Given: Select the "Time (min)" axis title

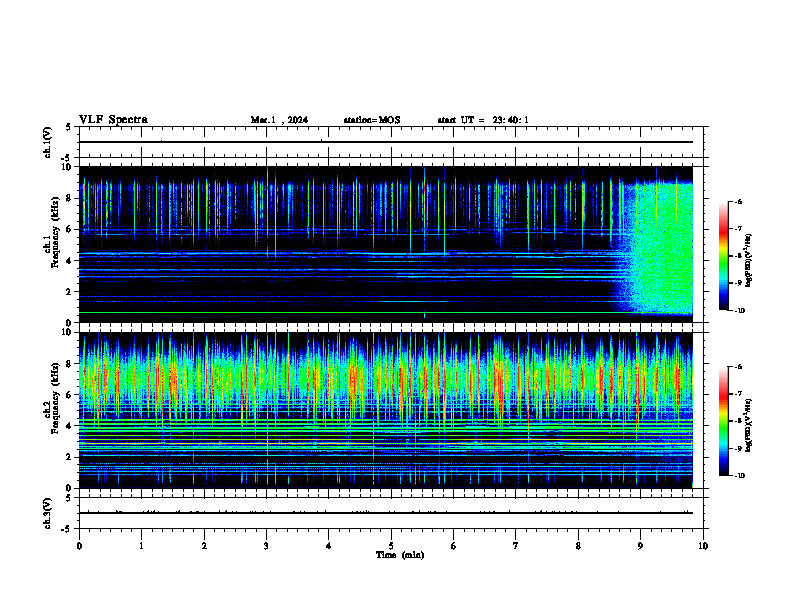Looking at the screenshot, I should click(x=400, y=555).
